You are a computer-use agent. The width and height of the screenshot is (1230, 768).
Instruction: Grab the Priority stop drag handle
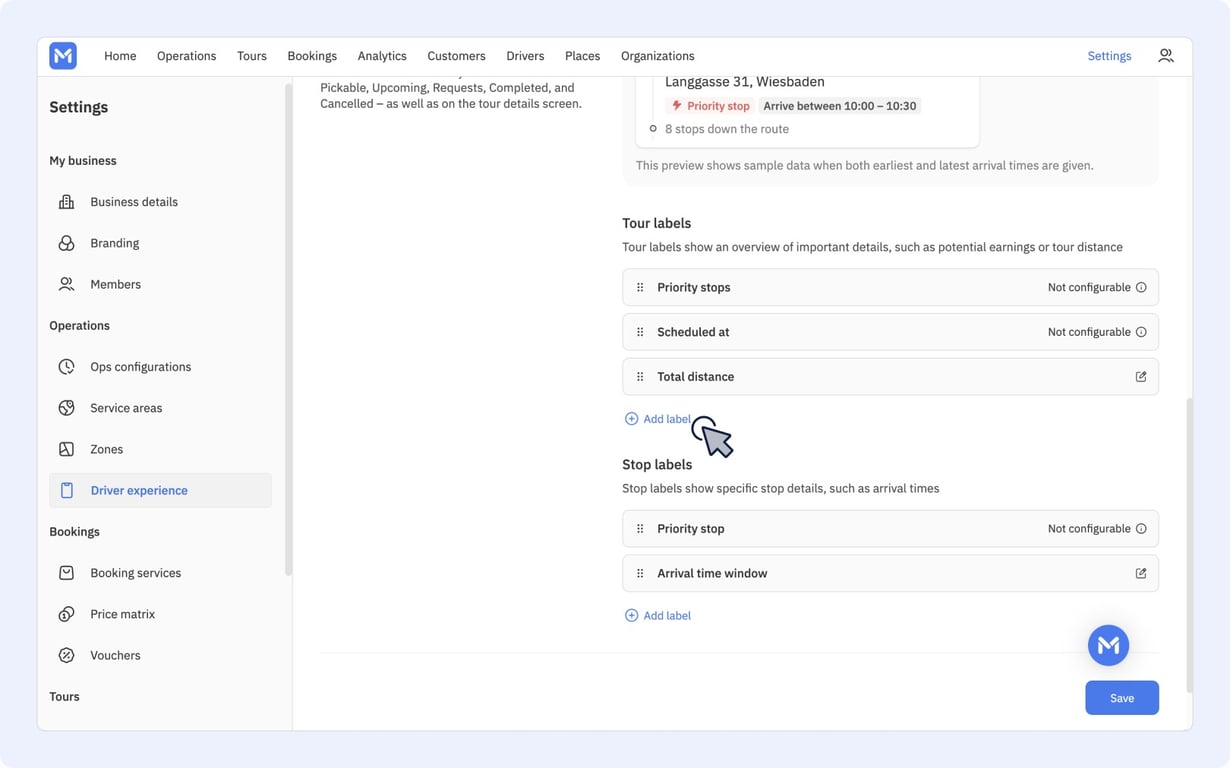pos(640,529)
